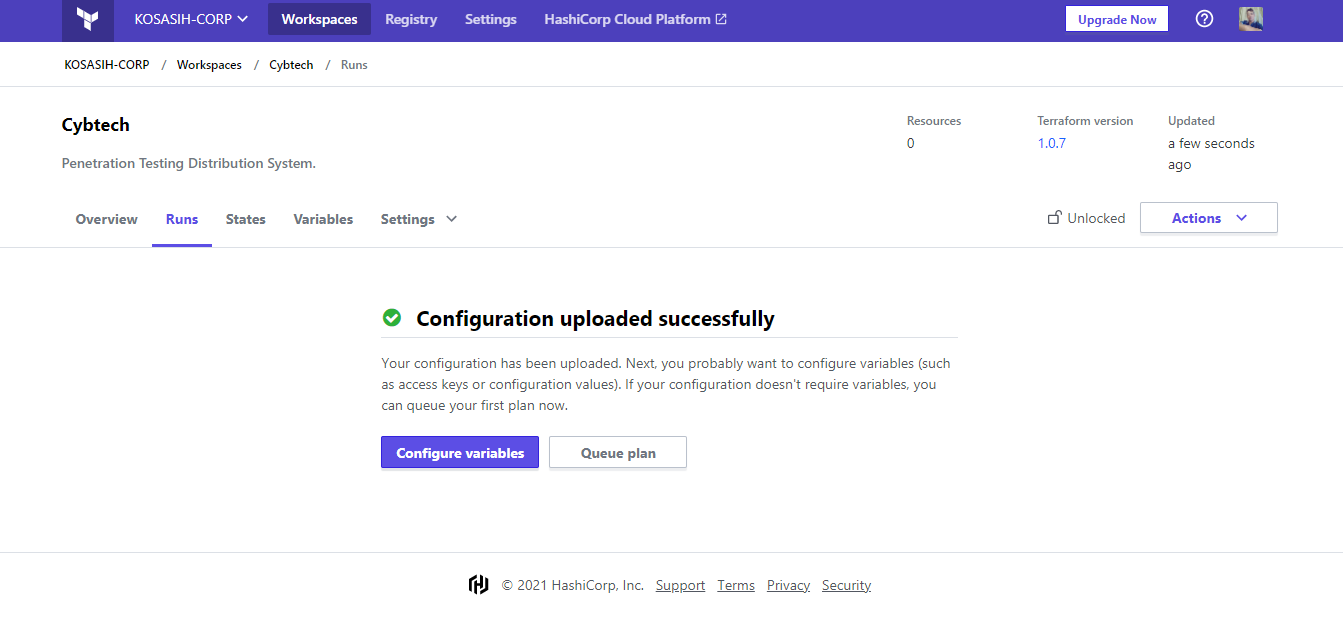This screenshot has width=1343, height=621.
Task: Click the HashiCorp logo in footer
Action: click(479, 585)
